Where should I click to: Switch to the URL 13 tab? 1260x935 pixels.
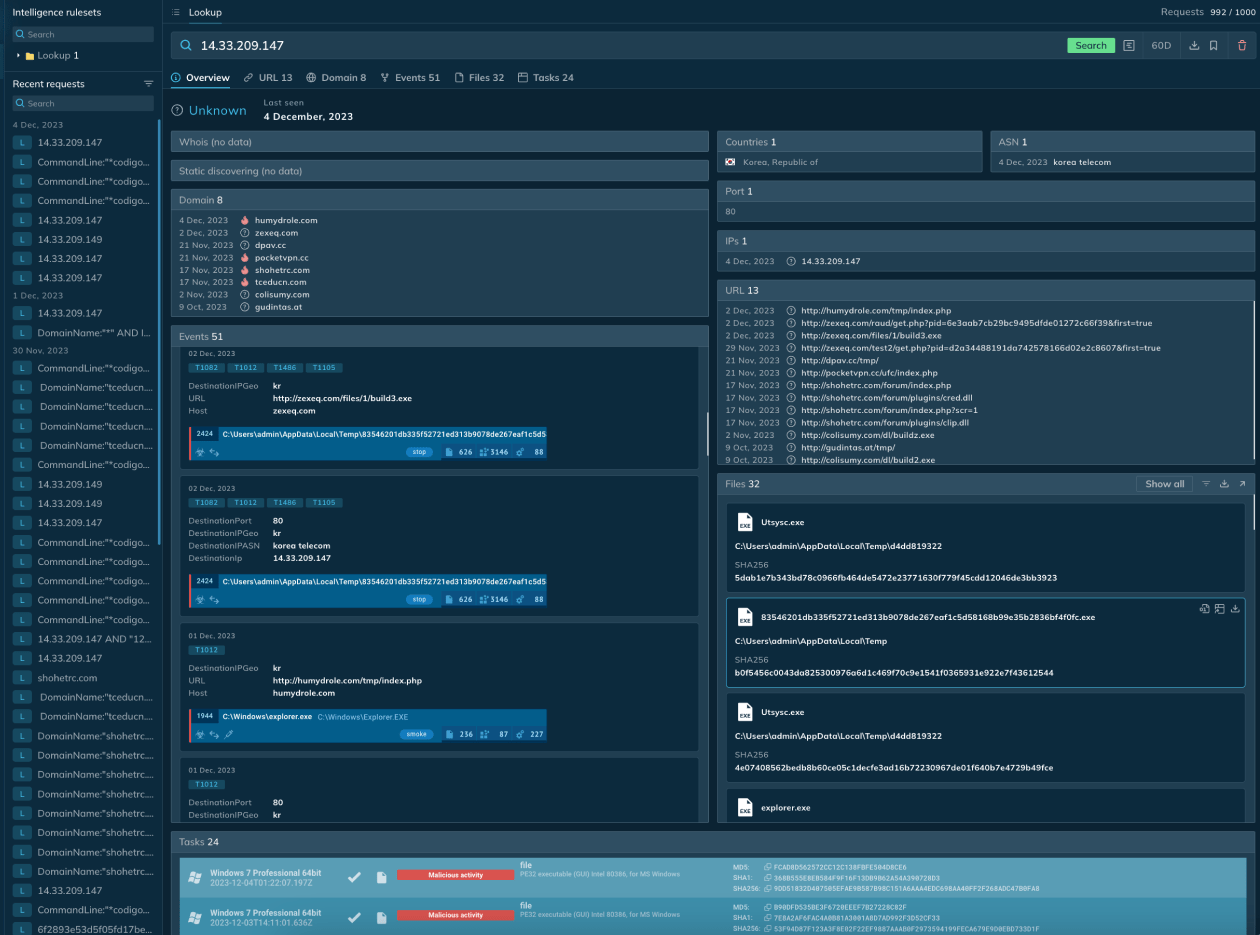(x=268, y=78)
